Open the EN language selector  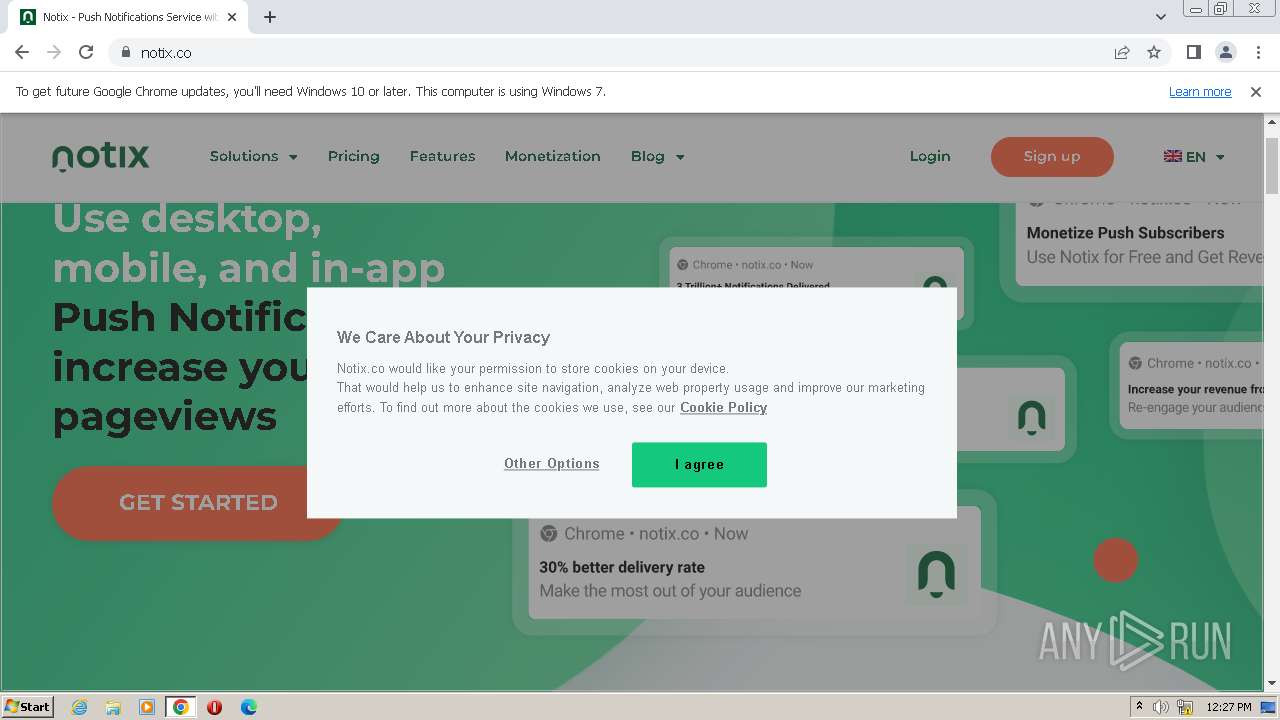tap(1194, 156)
